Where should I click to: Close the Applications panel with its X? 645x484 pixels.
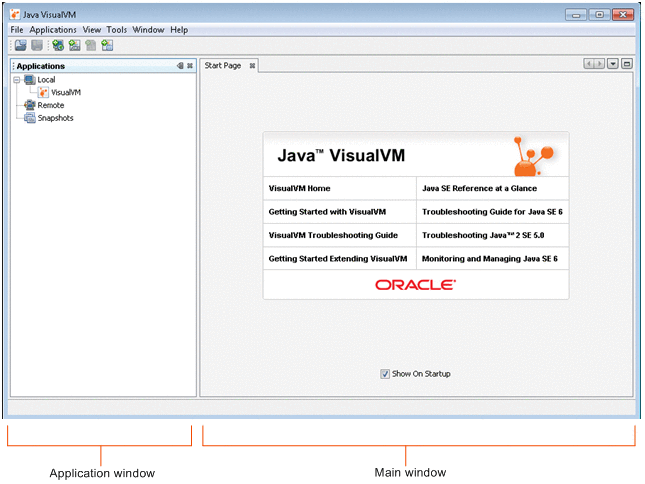190,66
